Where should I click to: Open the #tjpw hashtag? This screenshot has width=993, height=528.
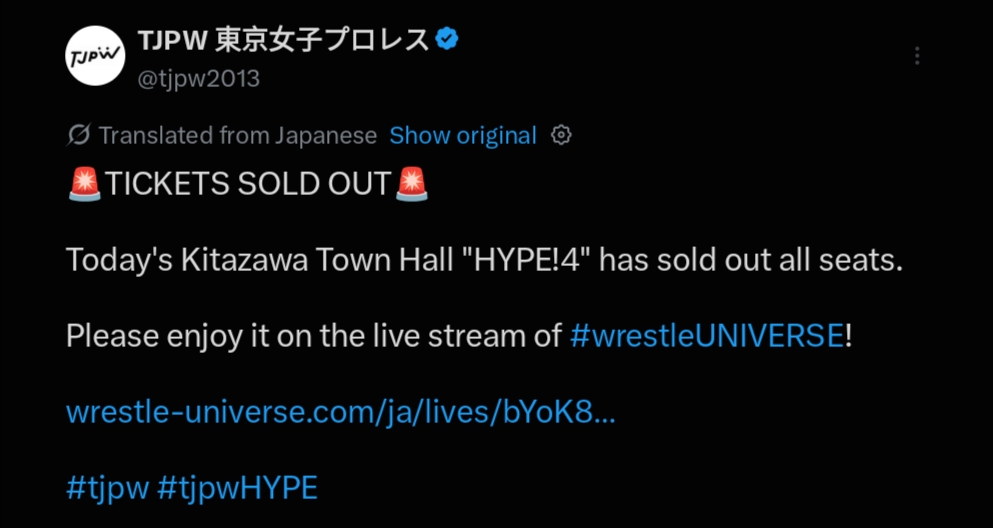pos(107,489)
